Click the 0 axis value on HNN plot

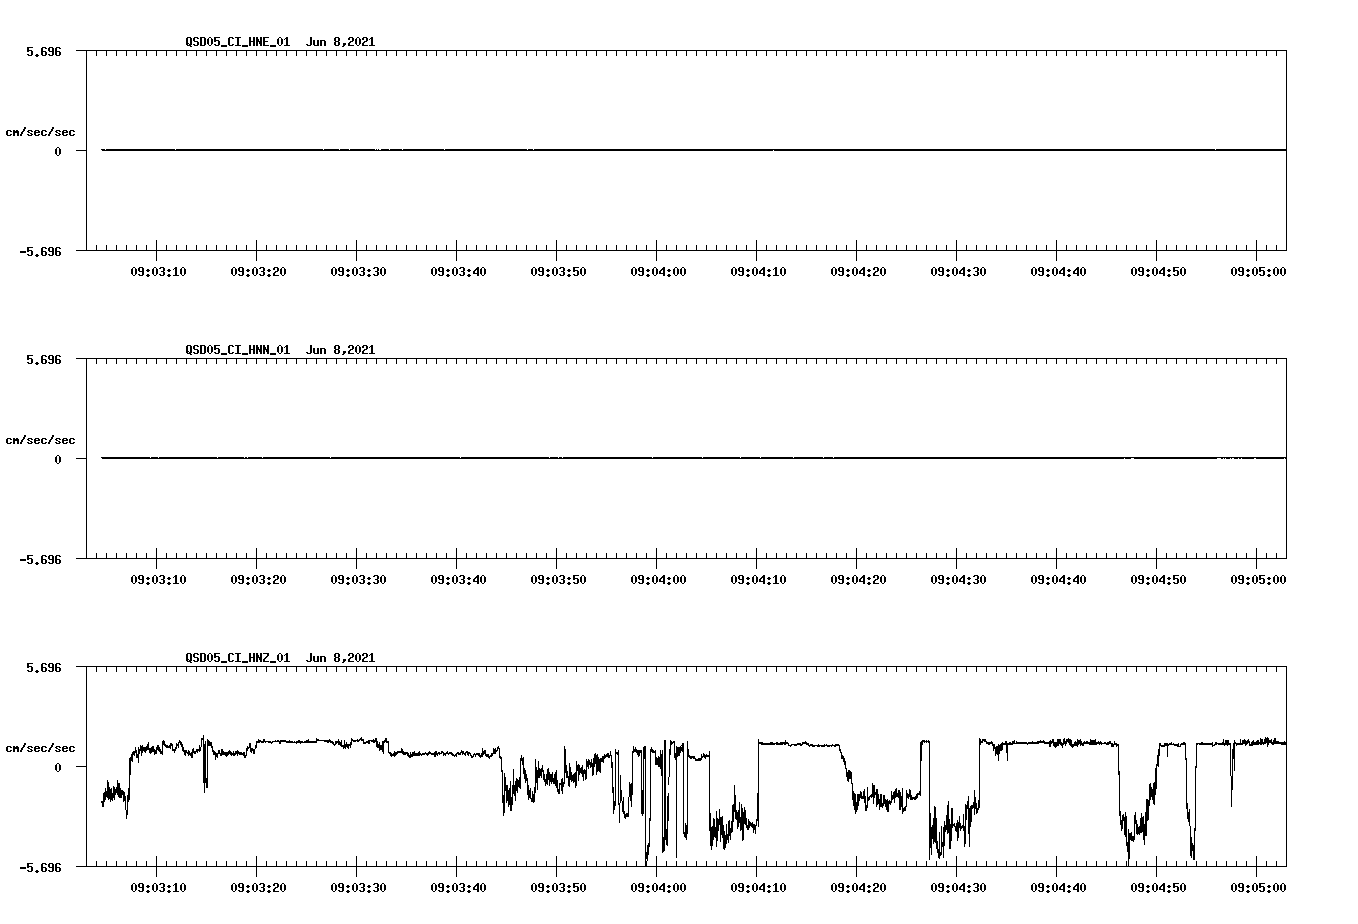[x=58, y=459]
